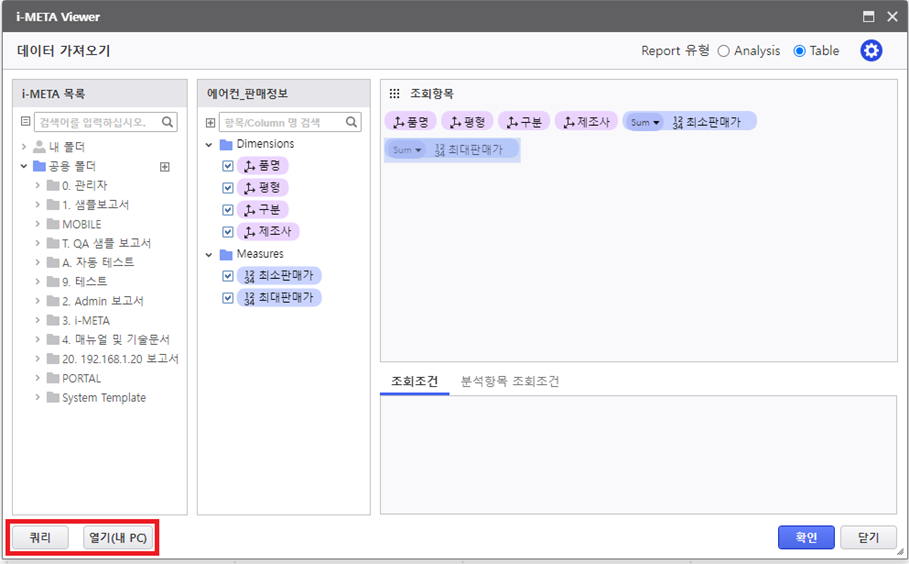This screenshot has width=909, height=564.
Task: Click the list icon left of folder search
Action: point(26,123)
